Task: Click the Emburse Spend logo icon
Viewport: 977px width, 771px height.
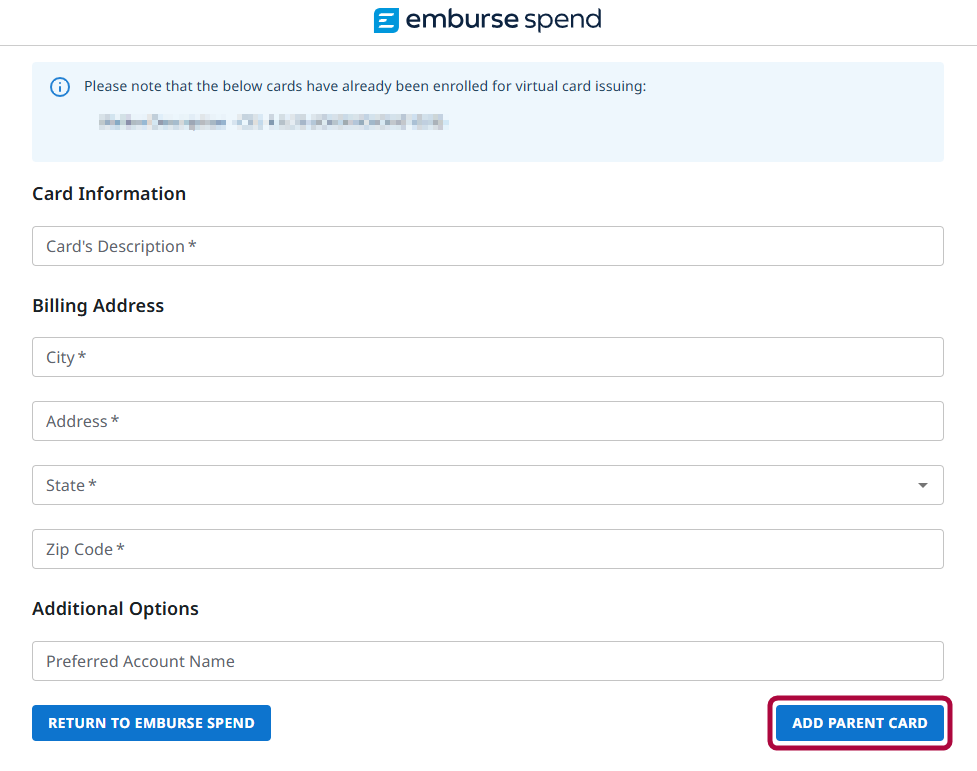Action: pyautogui.click(x=386, y=19)
